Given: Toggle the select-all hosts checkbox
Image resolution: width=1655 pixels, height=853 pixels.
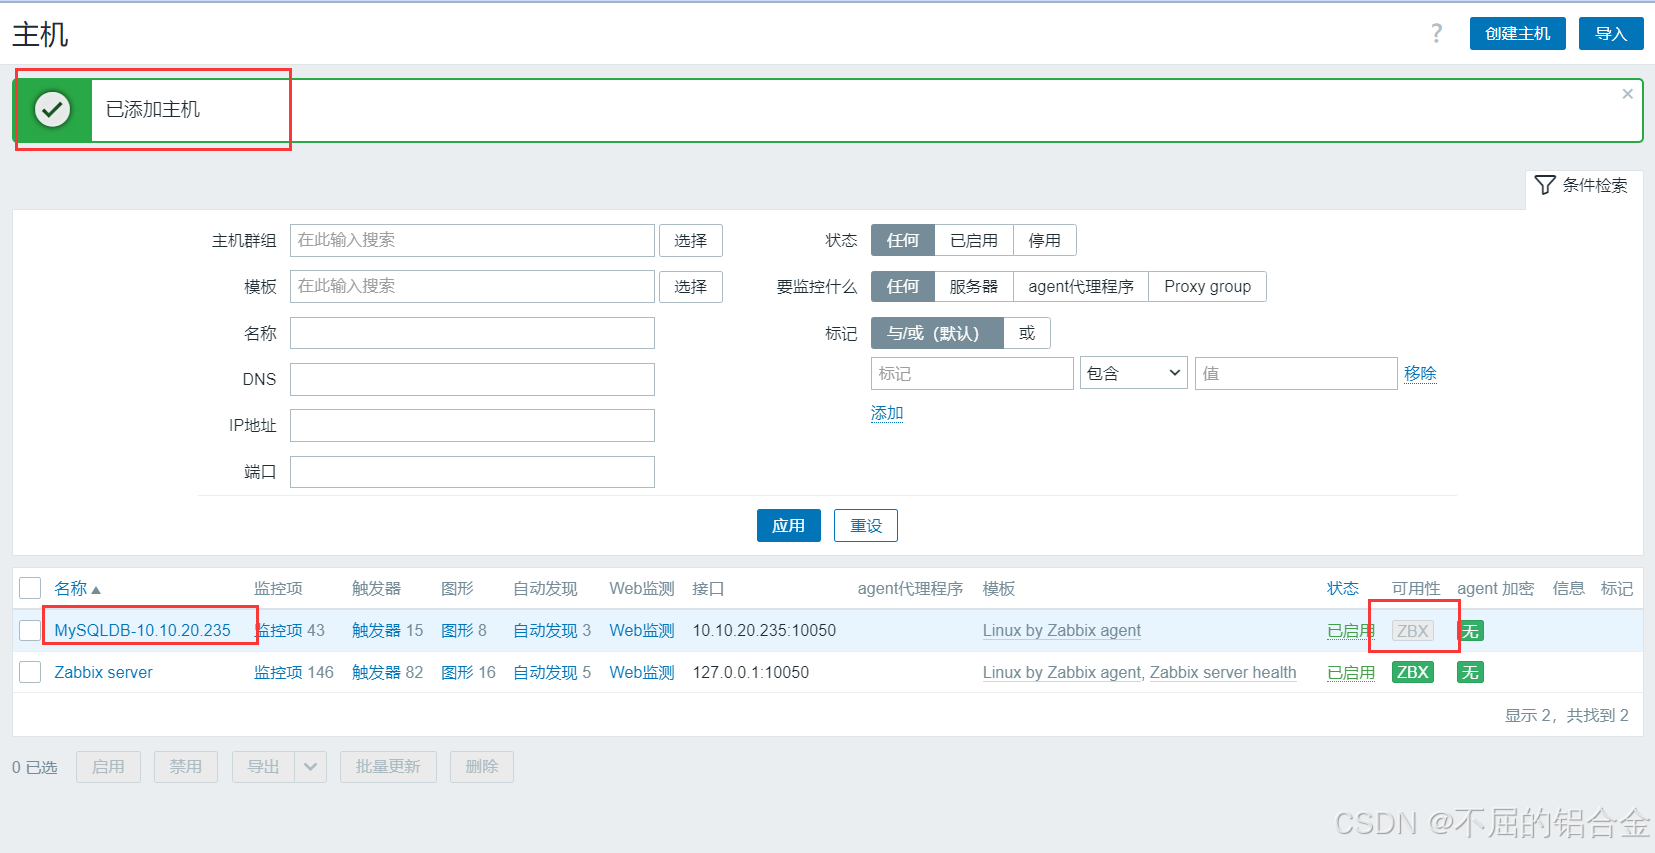Looking at the screenshot, I should point(30,588).
